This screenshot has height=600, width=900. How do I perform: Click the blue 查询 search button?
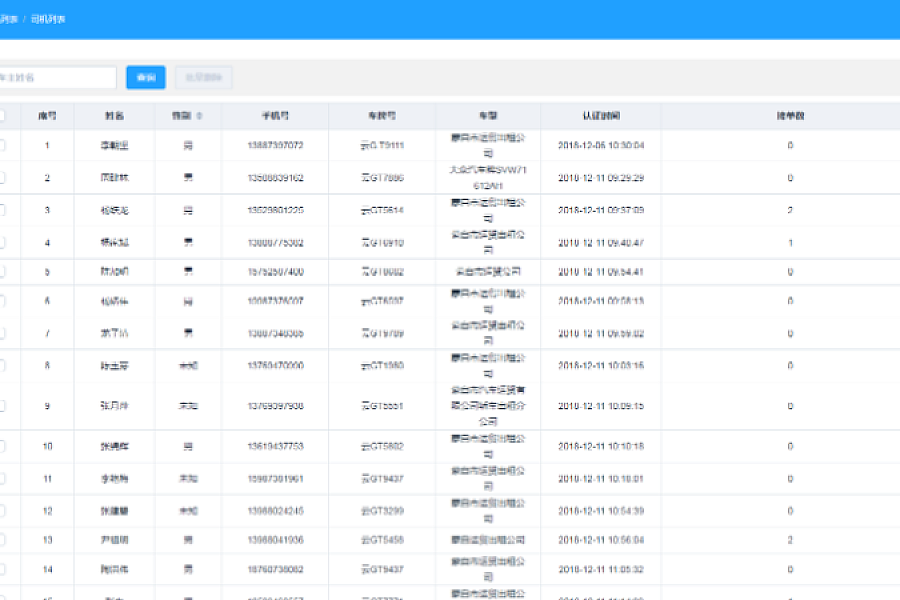[146, 78]
